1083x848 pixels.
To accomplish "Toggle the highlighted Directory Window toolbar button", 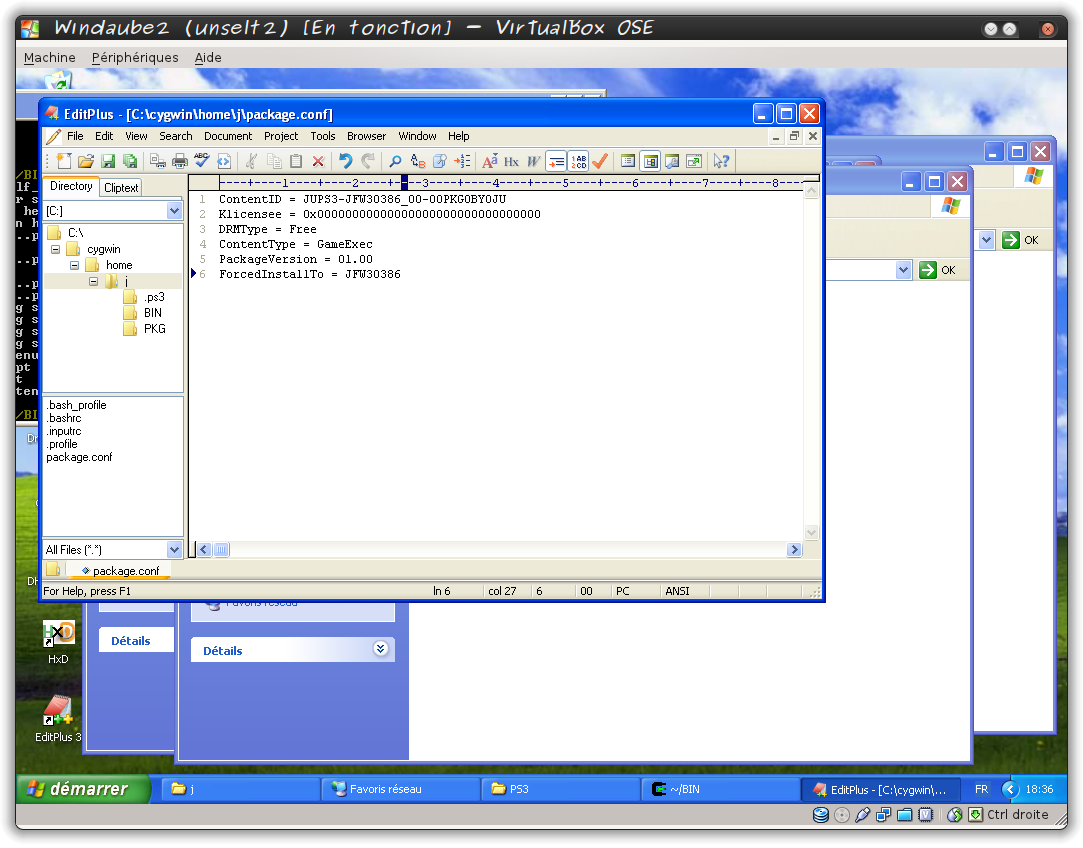I will click(650, 162).
